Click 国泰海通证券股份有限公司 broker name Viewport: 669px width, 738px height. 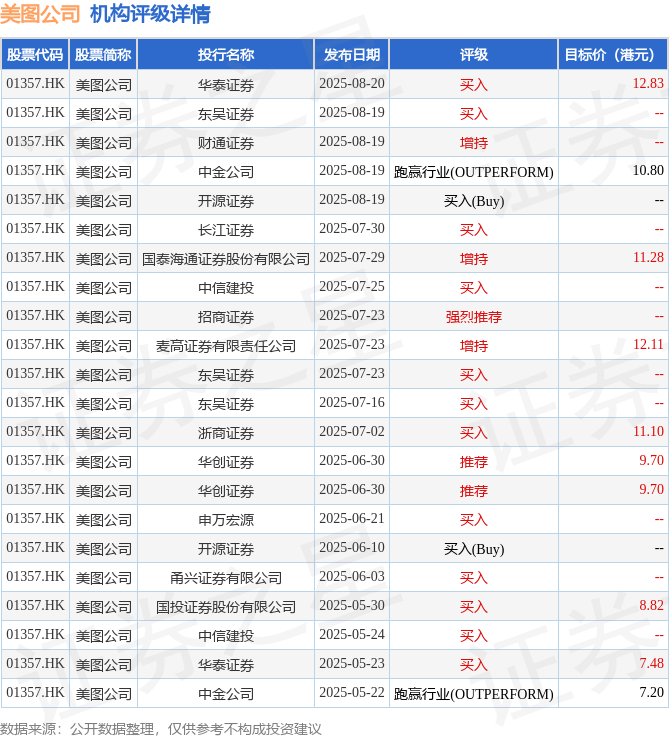pyautogui.click(x=226, y=259)
